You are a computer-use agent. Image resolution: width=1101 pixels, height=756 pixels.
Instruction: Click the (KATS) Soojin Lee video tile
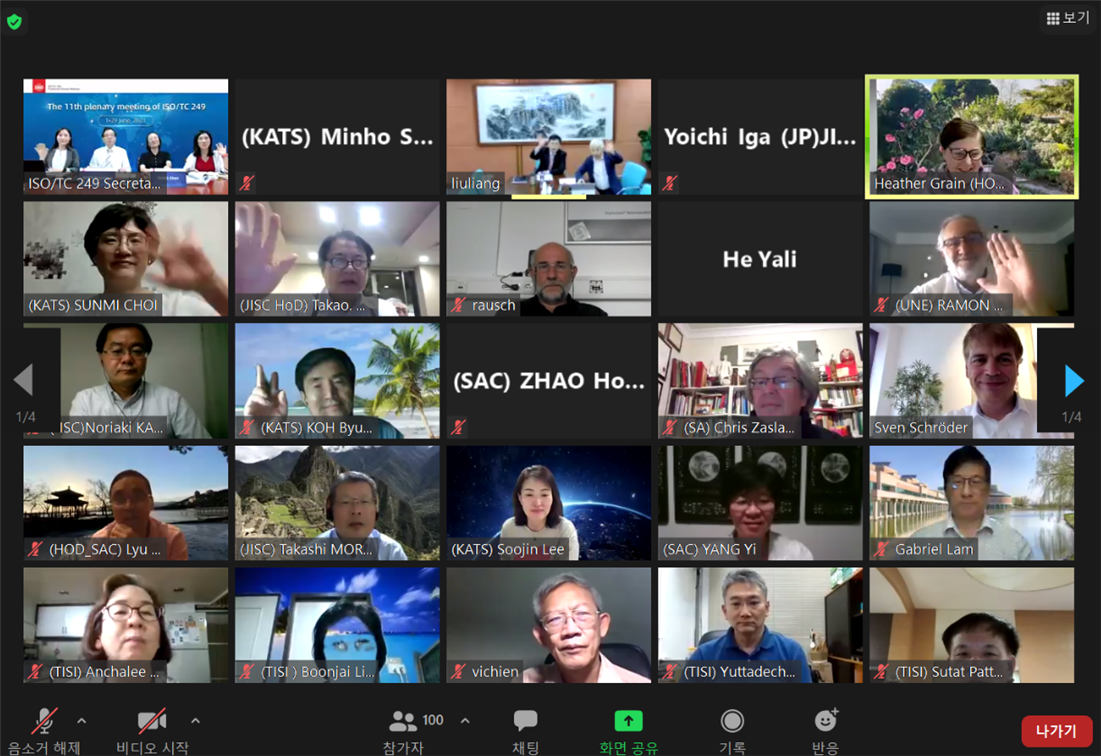pos(548,502)
